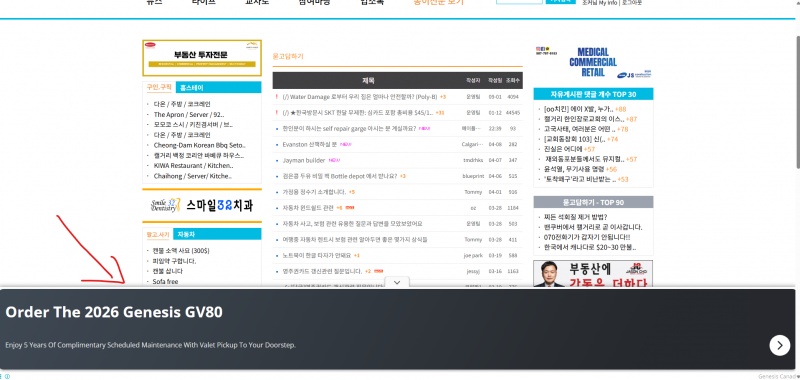Open the Evanston 산책하실 분 post

[310, 144]
